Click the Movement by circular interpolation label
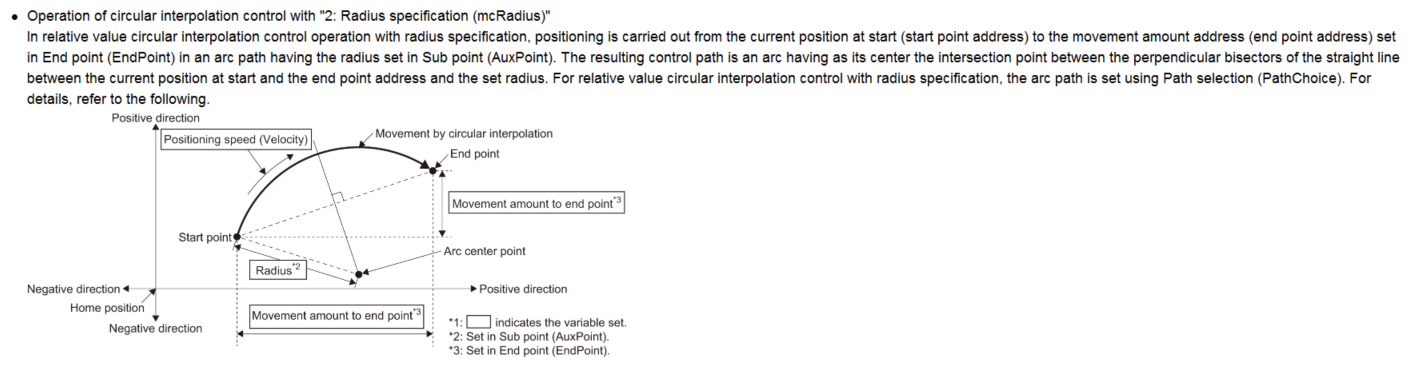The height and width of the screenshot is (369, 1409). pyautogui.click(x=464, y=133)
